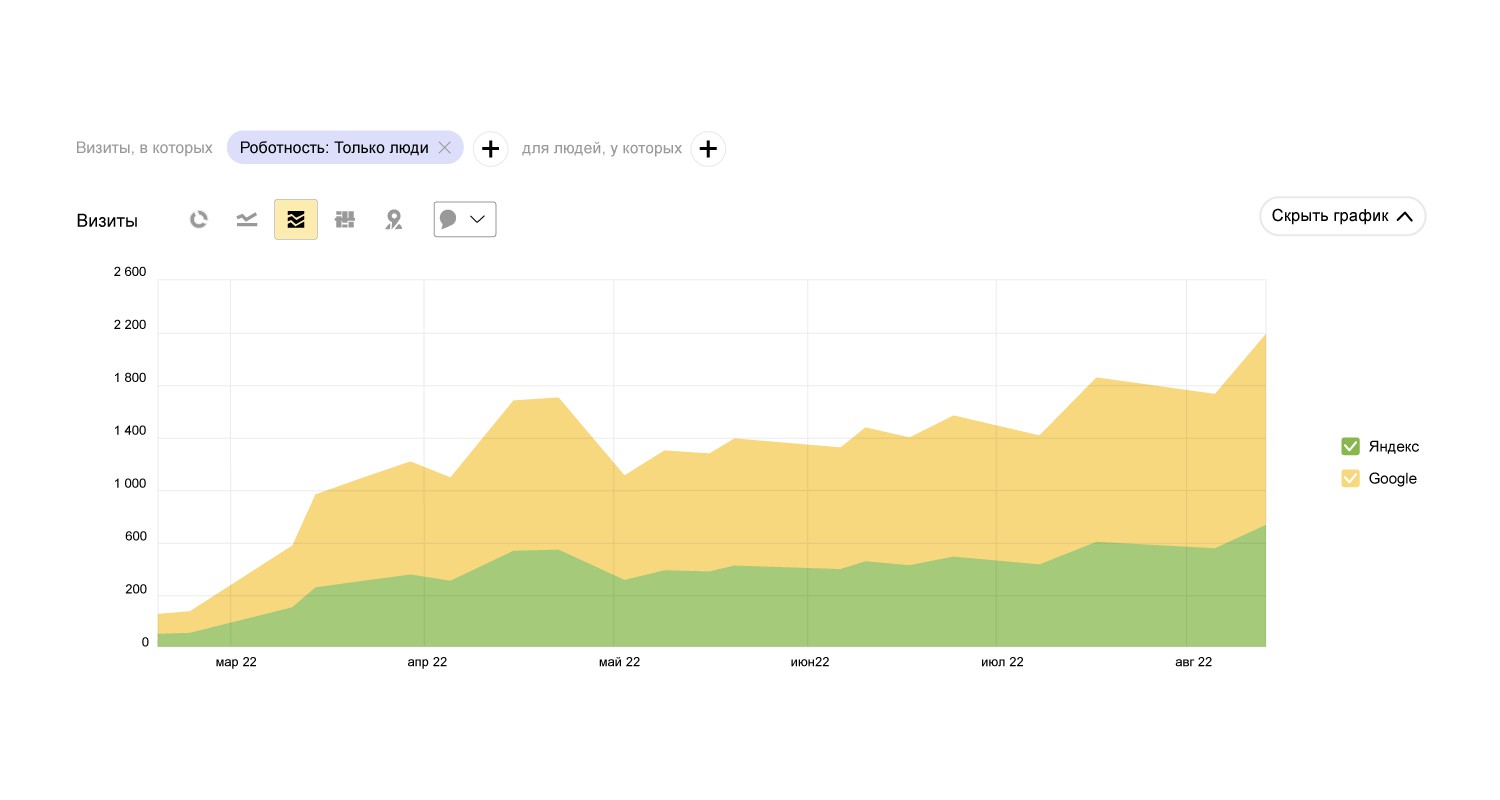Add a condition after 'для людей, у которых'
This screenshot has height=800, width=1500.
click(x=708, y=149)
